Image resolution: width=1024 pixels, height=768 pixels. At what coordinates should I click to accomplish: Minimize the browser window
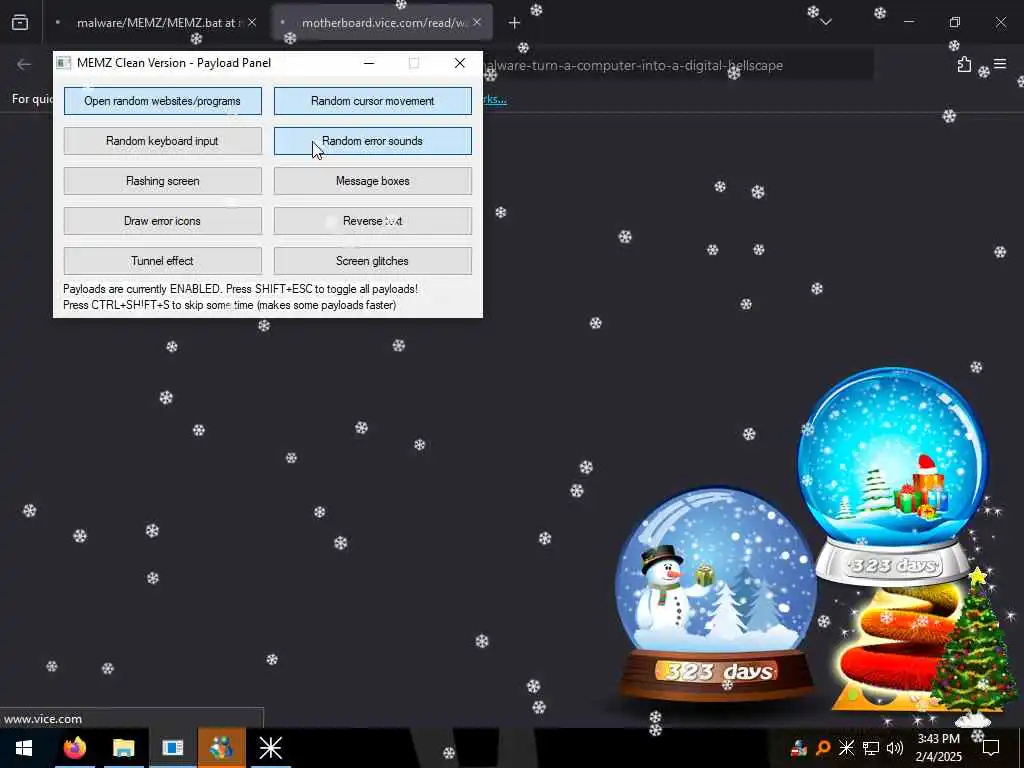tap(909, 22)
